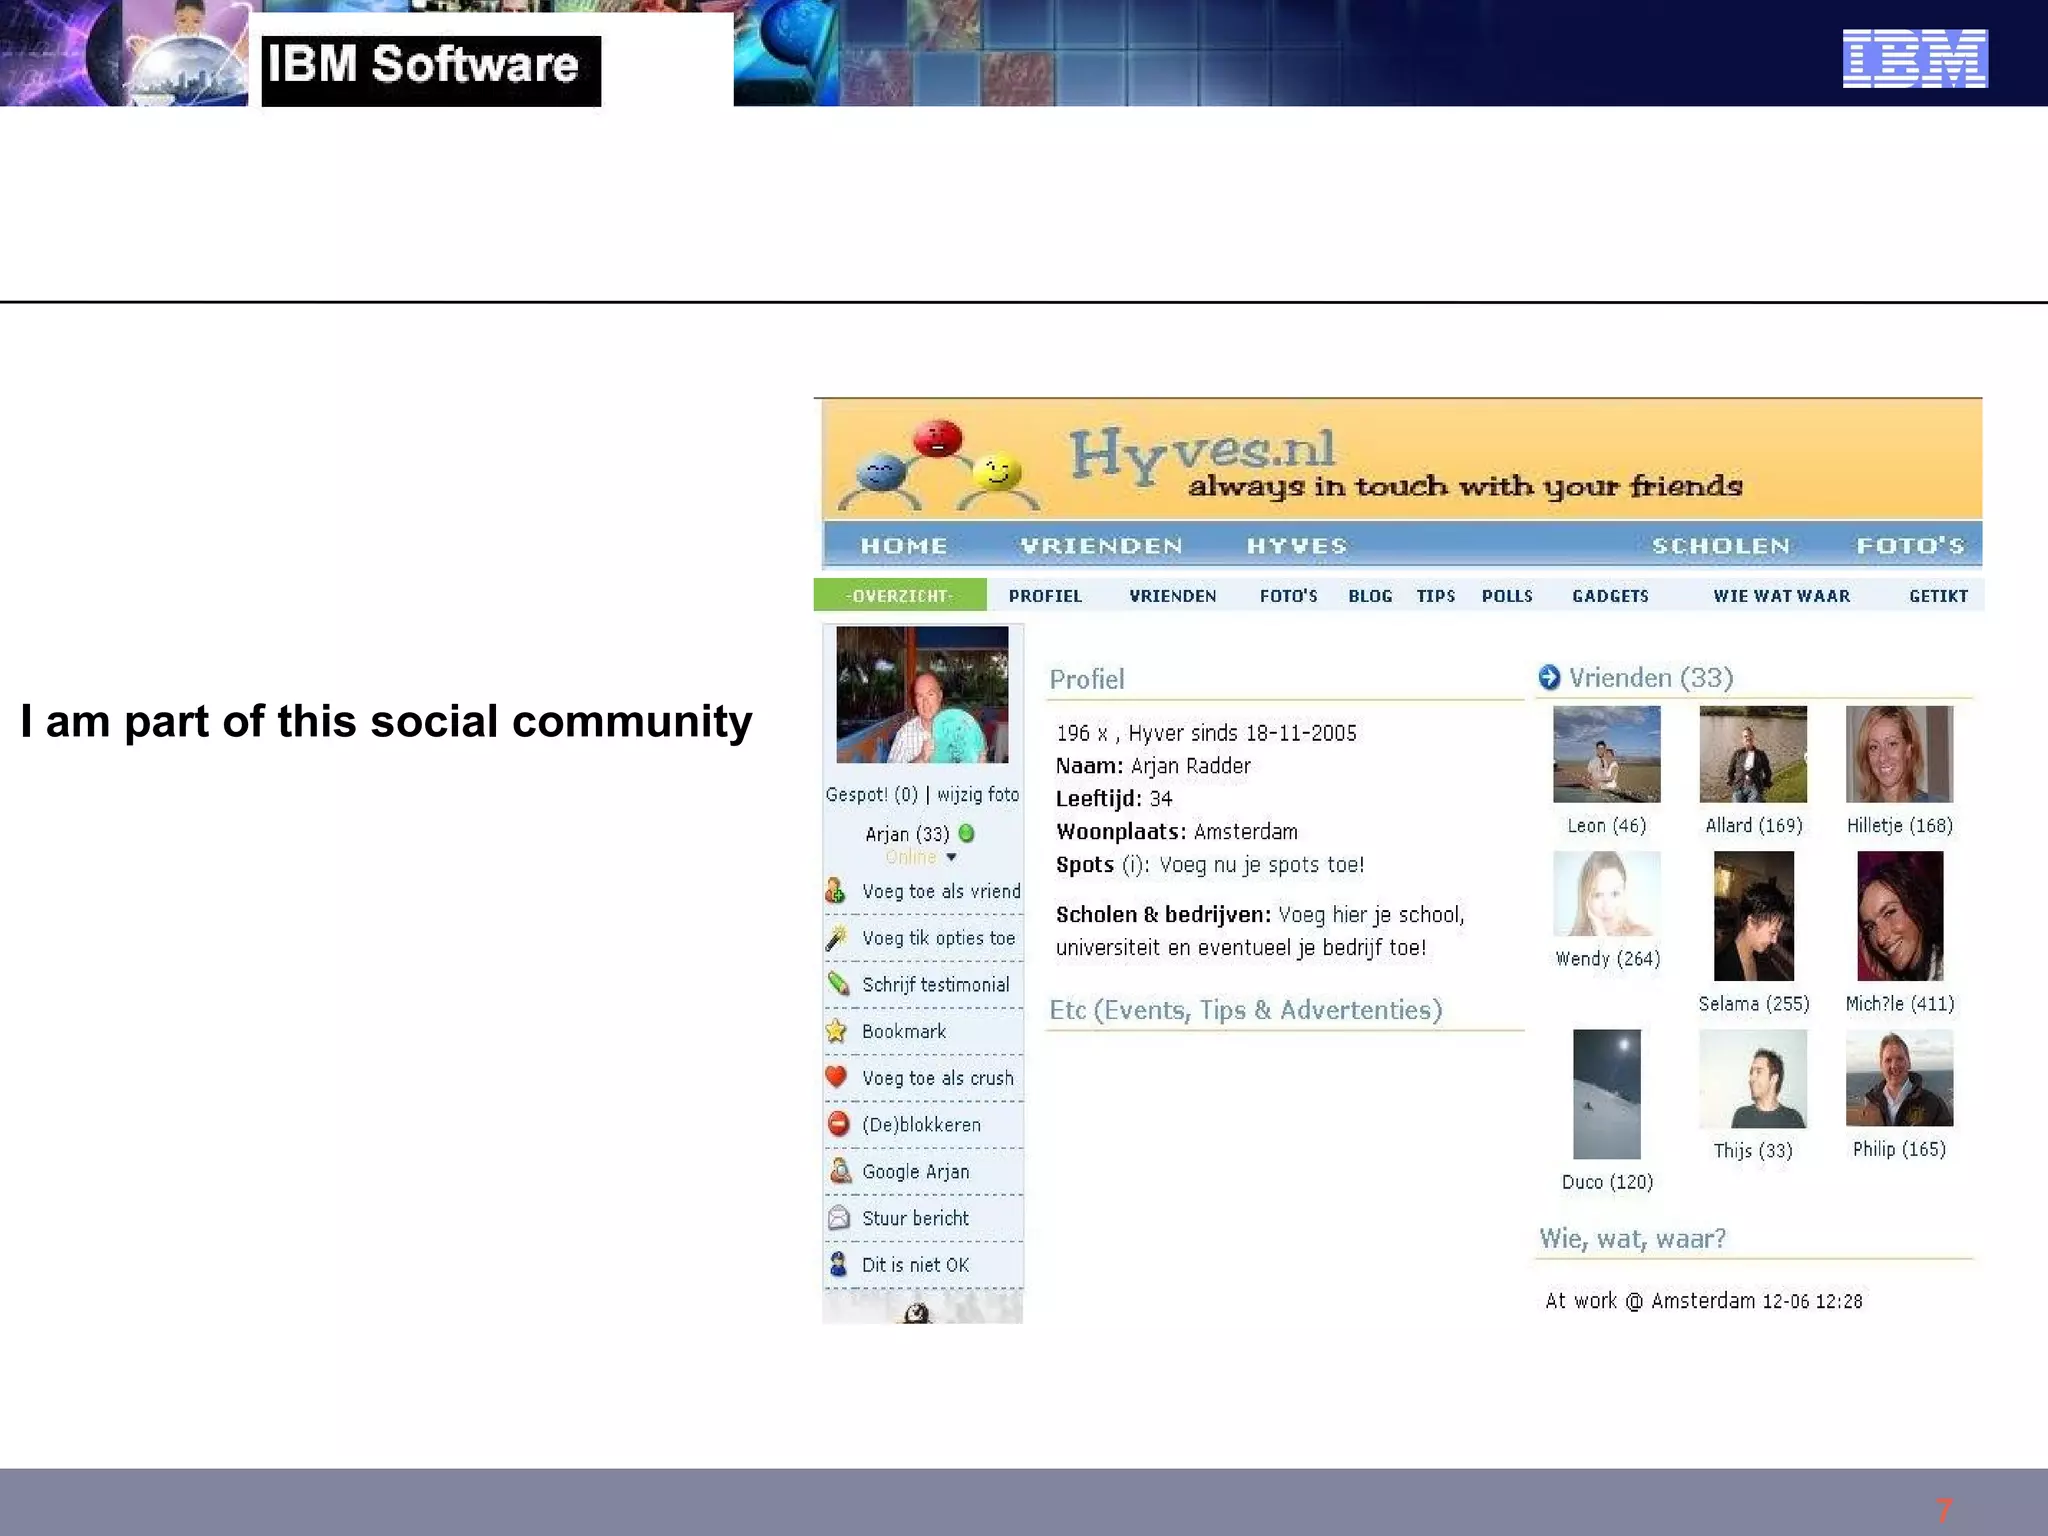The width and height of the screenshot is (2048, 1536).
Task: Click the pencil icon beside Schrijf testimonial
Action: pos(838,984)
